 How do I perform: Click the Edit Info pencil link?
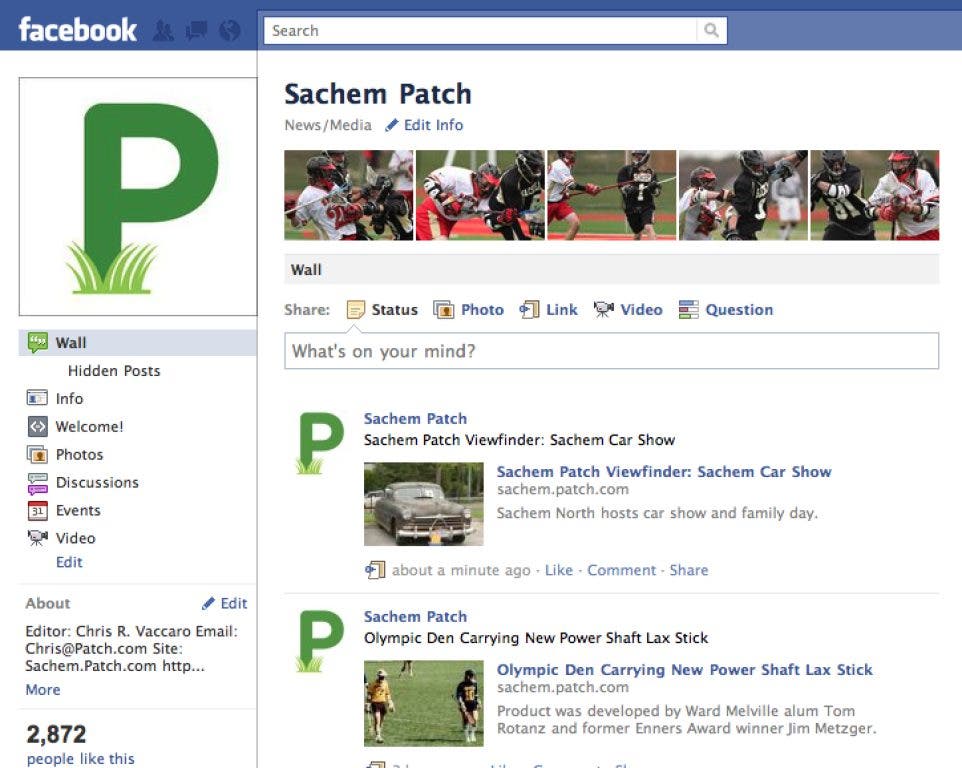tap(424, 125)
